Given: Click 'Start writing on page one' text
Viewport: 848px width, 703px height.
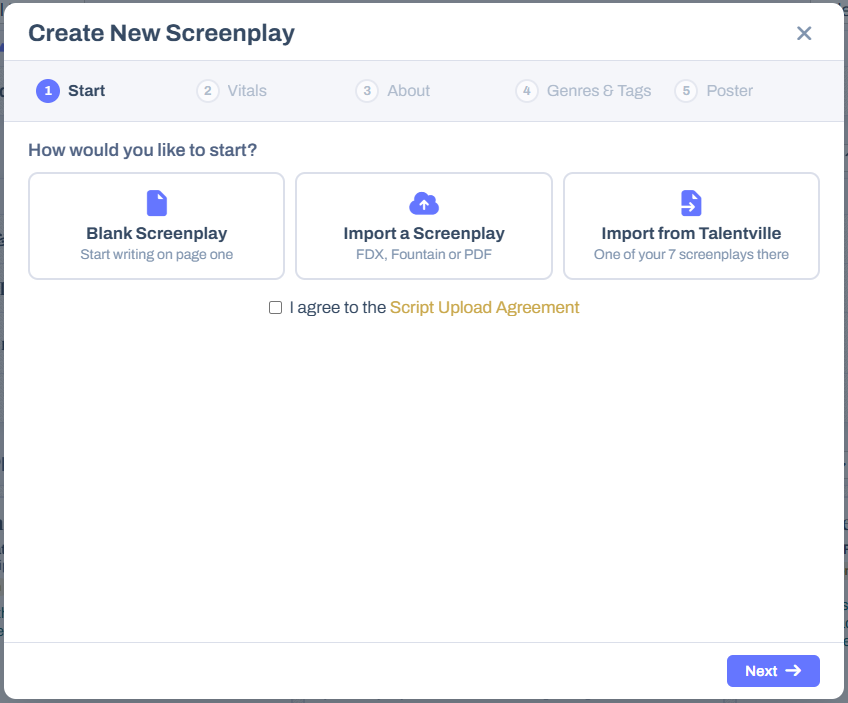Looking at the screenshot, I should [157, 254].
